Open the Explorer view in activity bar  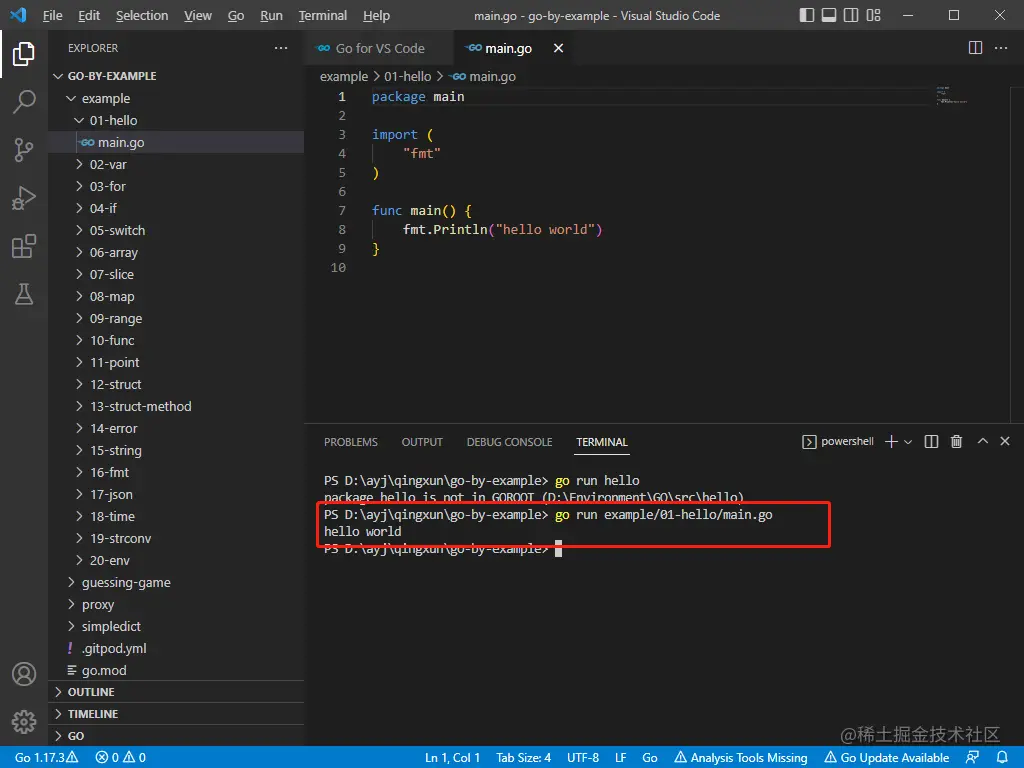point(24,54)
